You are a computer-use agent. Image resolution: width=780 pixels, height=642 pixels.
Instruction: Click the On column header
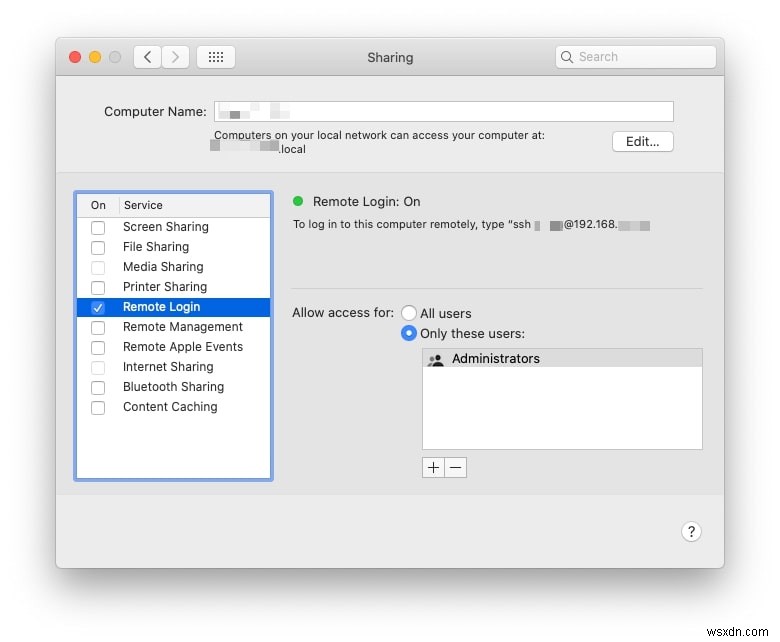(x=98, y=205)
